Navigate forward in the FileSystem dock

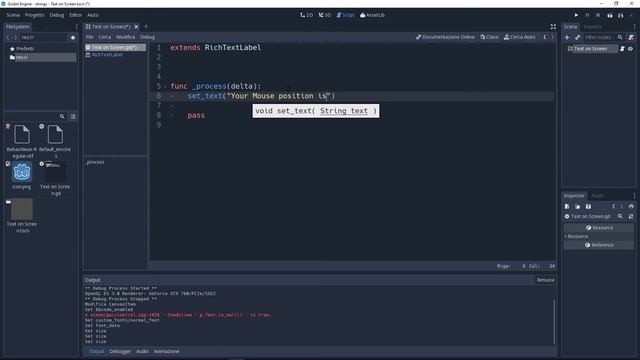(16, 37)
